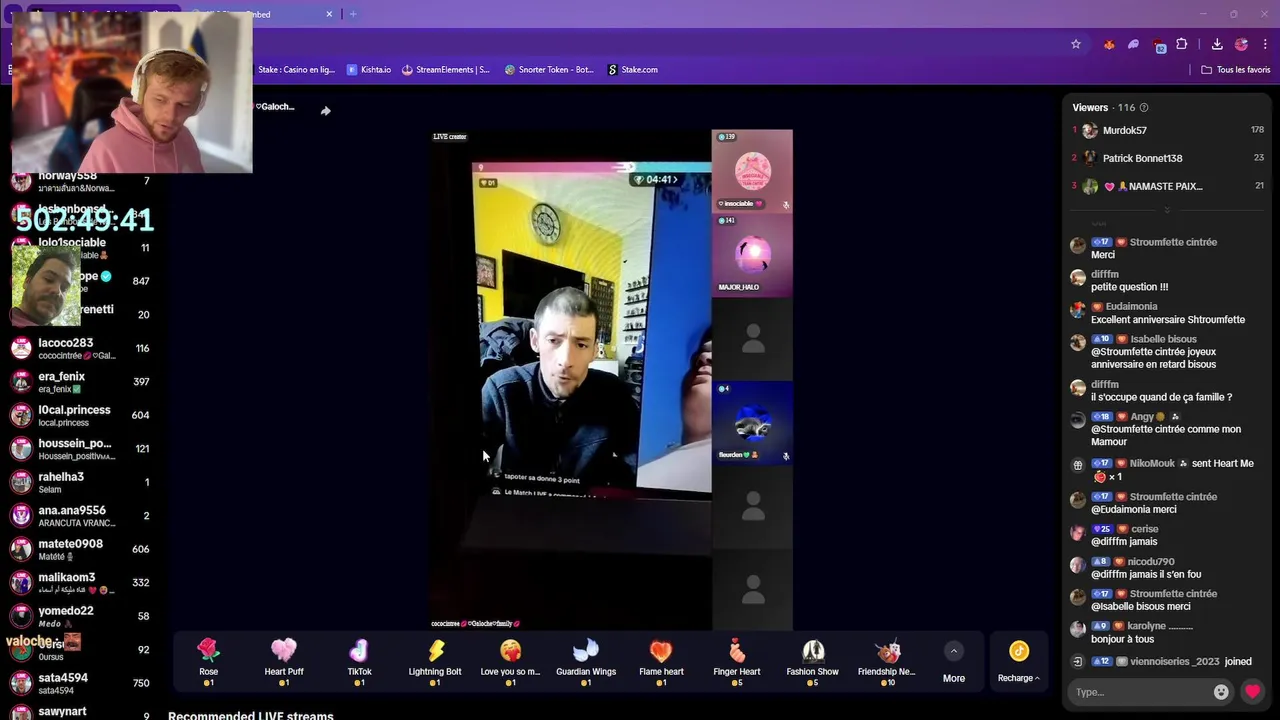This screenshot has width=1280, height=720.
Task: Open the browser downloads tray
Action: pos(1217,44)
